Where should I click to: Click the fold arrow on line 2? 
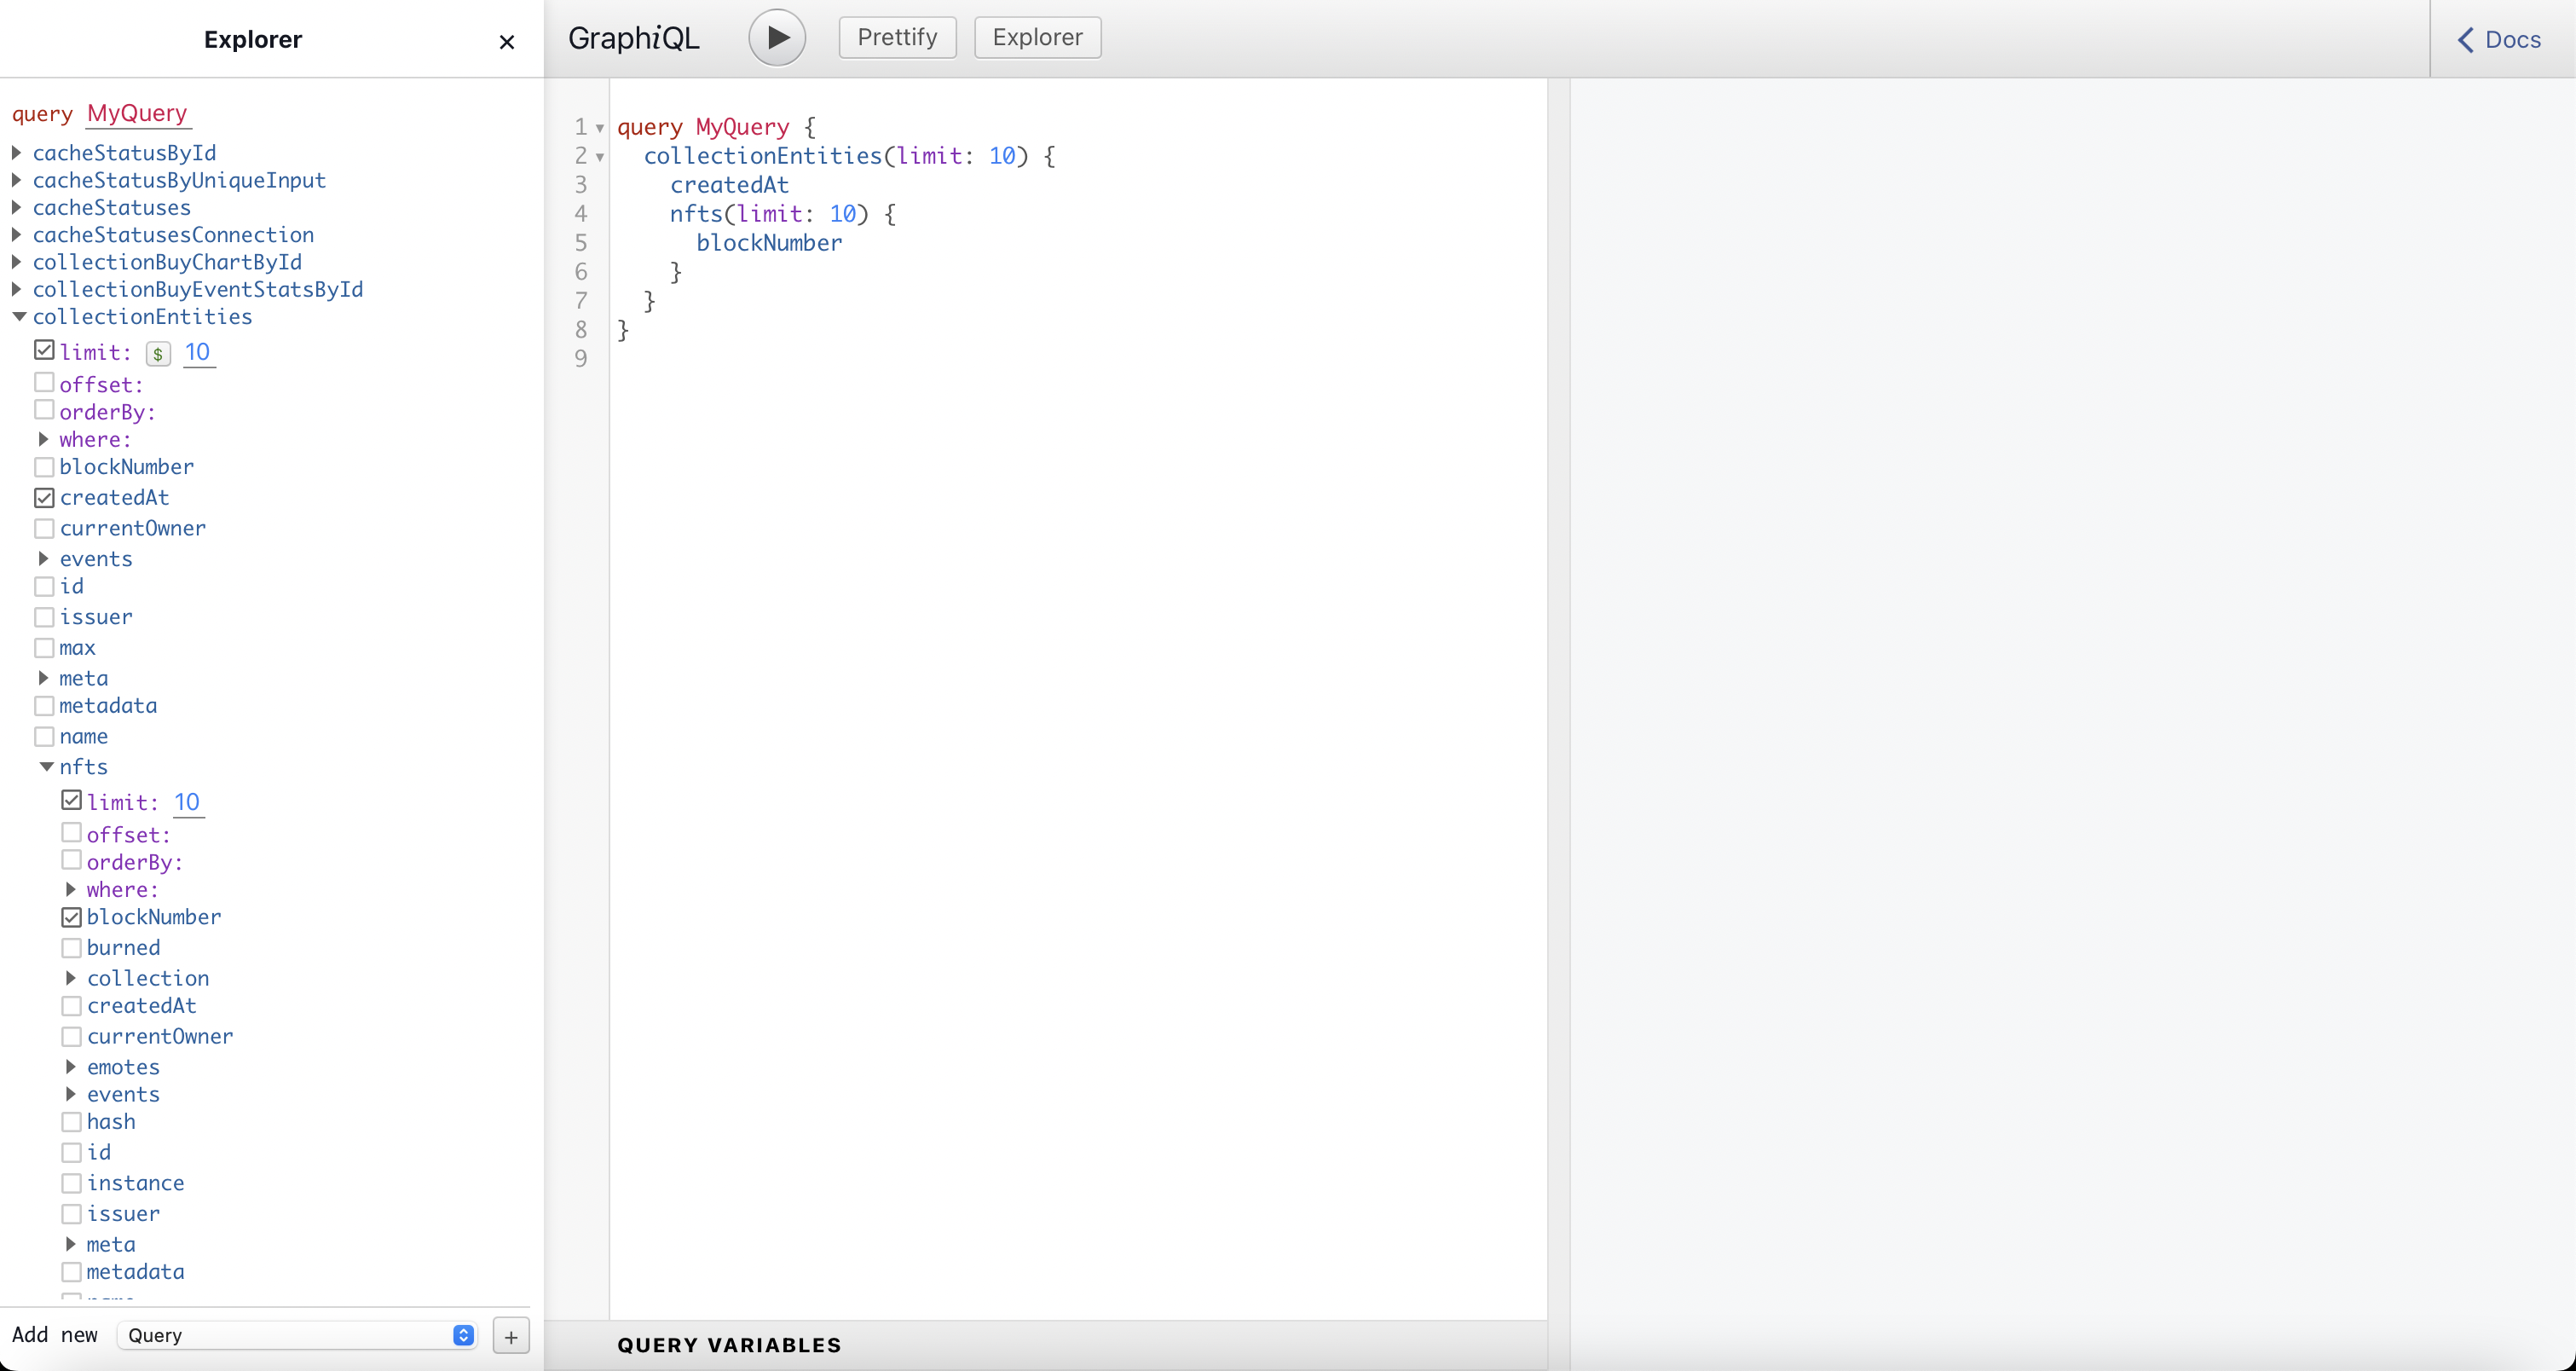point(600,157)
